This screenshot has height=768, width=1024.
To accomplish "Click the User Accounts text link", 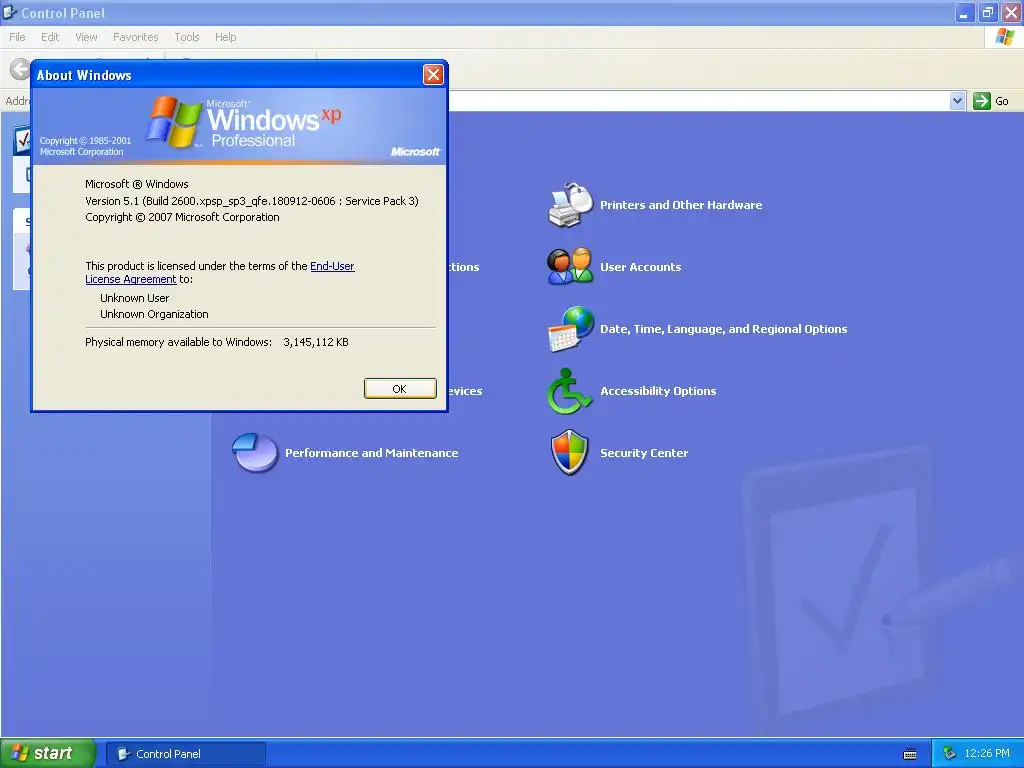I will [641, 267].
